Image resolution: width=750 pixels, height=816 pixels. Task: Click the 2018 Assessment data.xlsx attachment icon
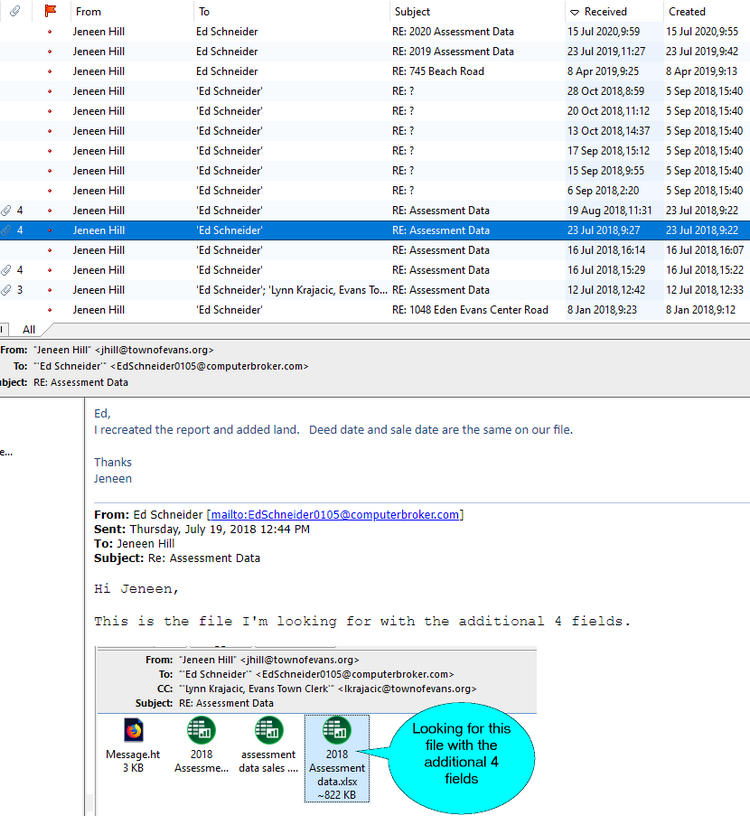click(x=337, y=730)
